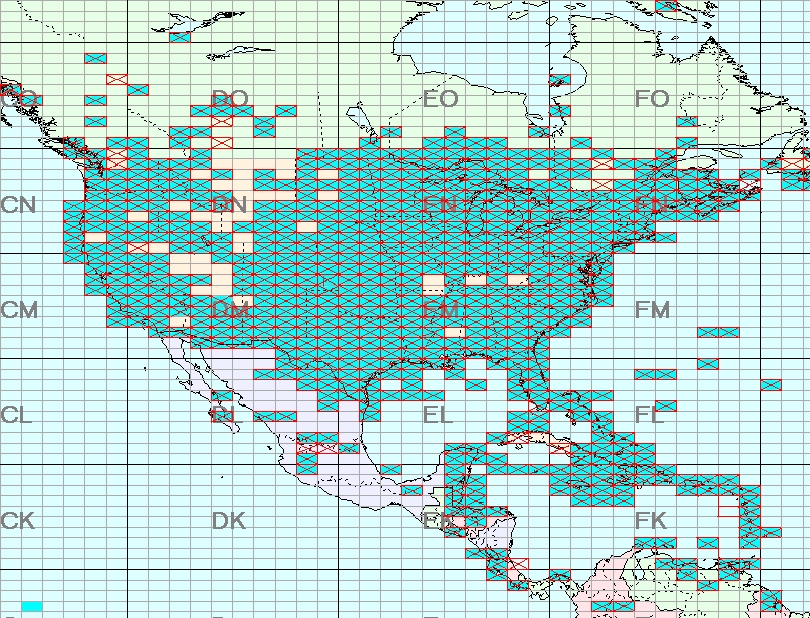810x618 pixels.
Task: Select the EL field label in the Gulf
Action: pyautogui.click(x=438, y=415)
